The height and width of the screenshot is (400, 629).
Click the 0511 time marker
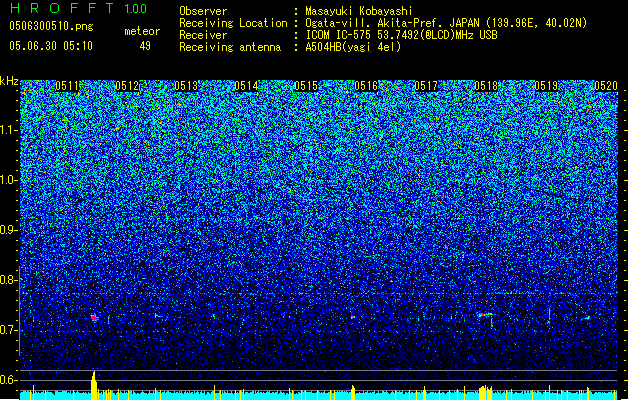[x=67, y=86]
